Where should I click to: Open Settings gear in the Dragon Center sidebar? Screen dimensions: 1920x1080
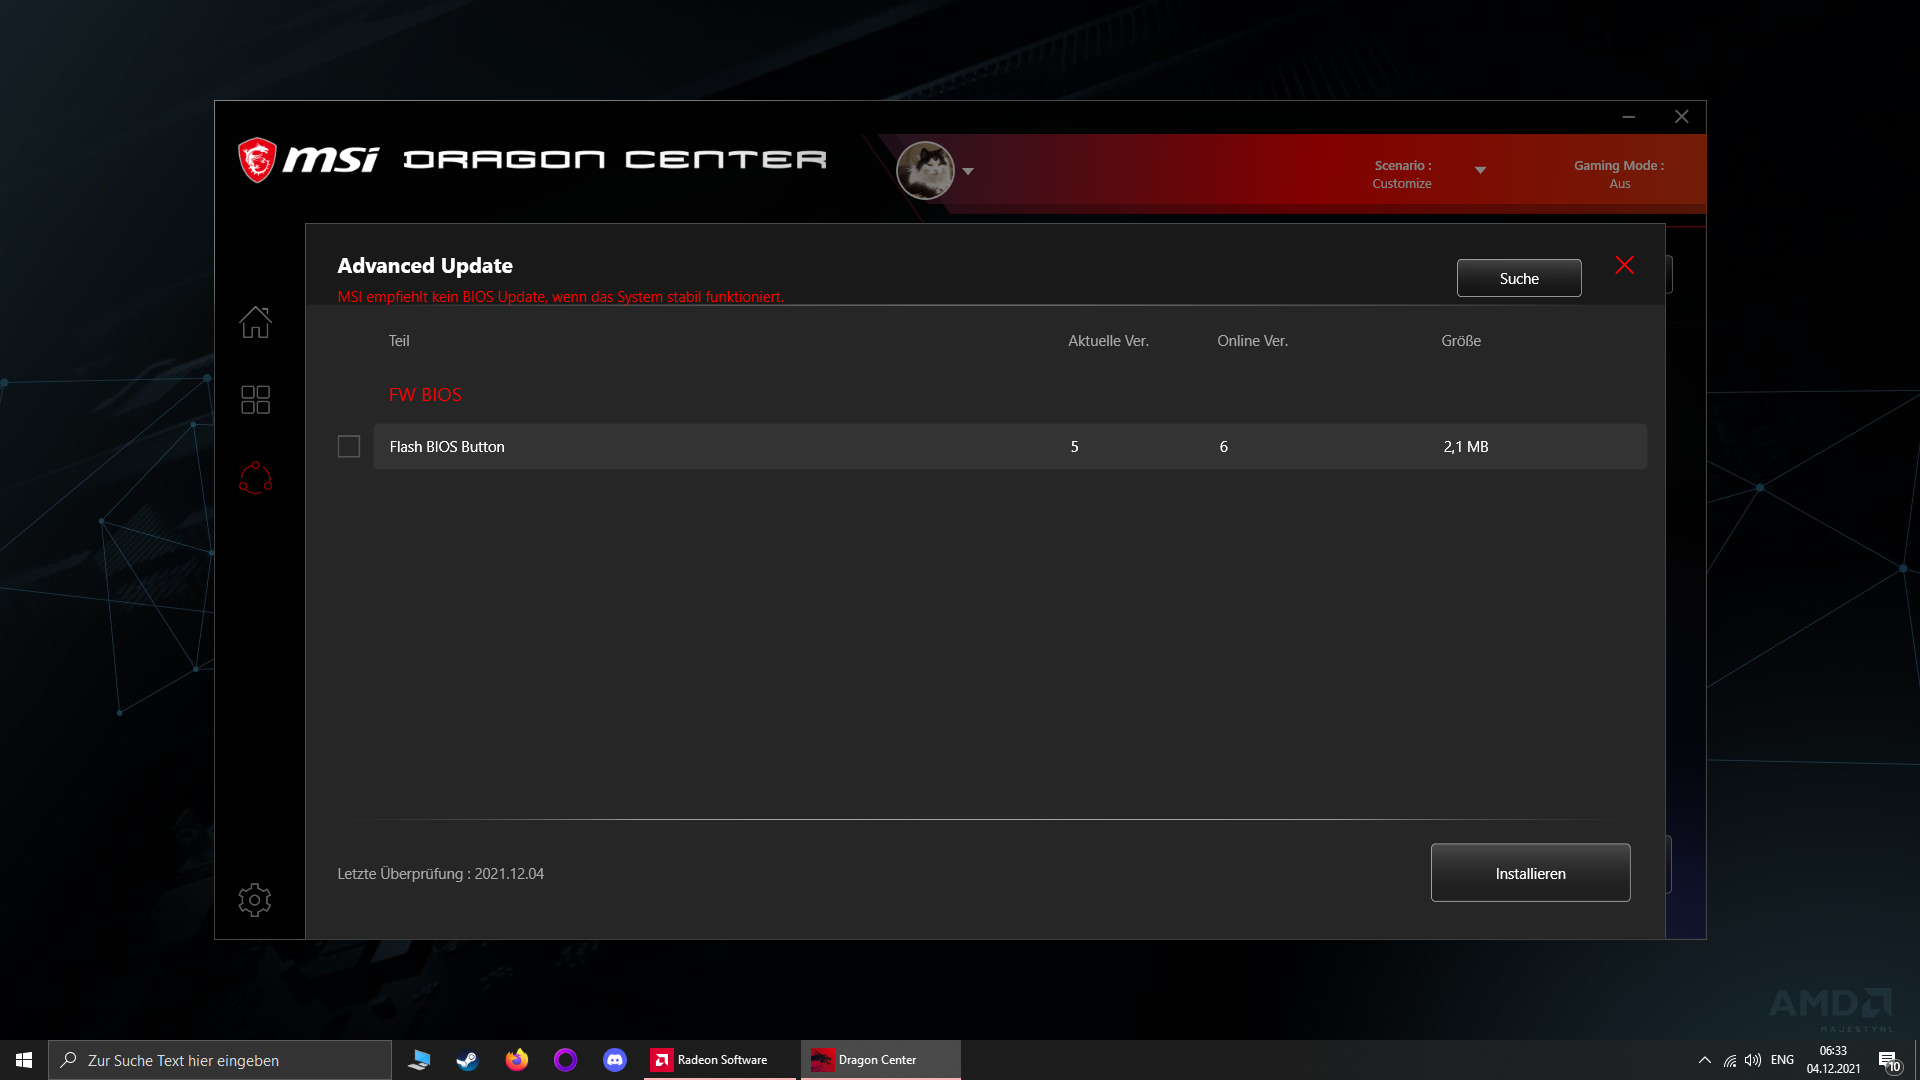point(255,900)
